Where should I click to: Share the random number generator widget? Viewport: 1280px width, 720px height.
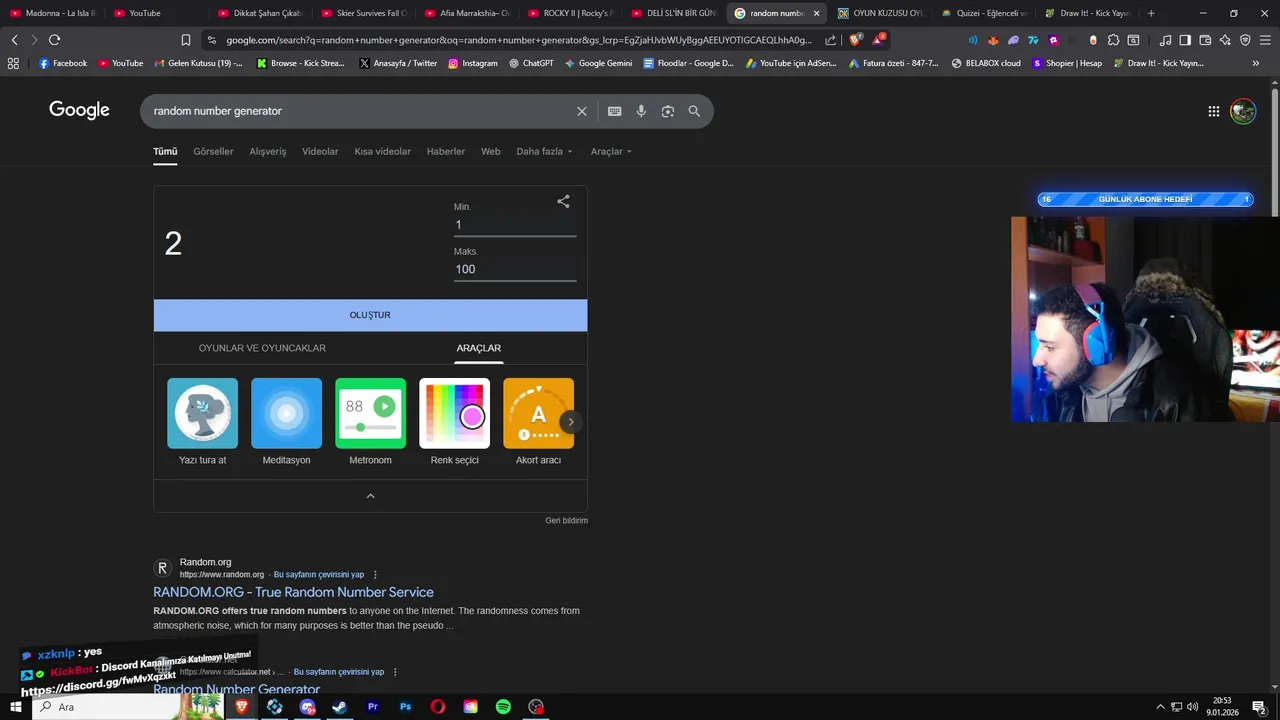coord(563,201)
